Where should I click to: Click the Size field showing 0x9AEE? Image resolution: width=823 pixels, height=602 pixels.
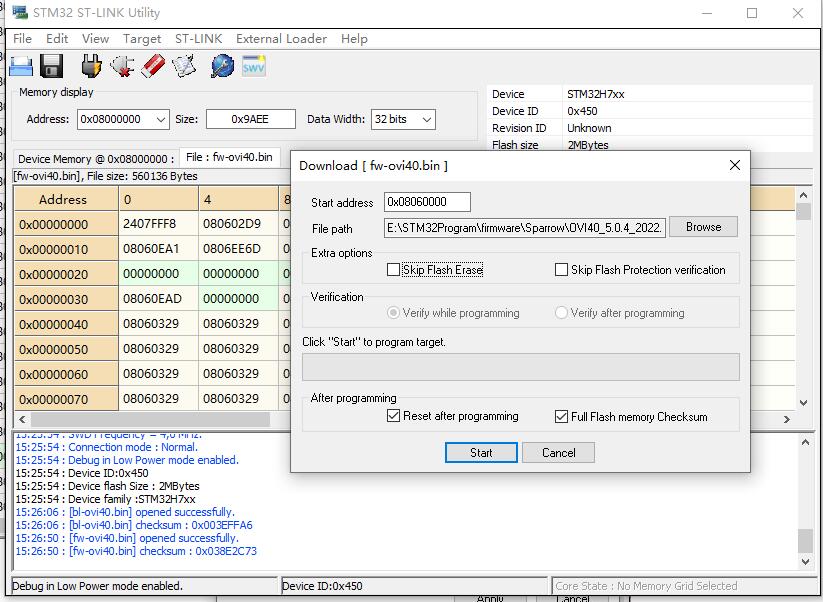click(x=251, y=119)
